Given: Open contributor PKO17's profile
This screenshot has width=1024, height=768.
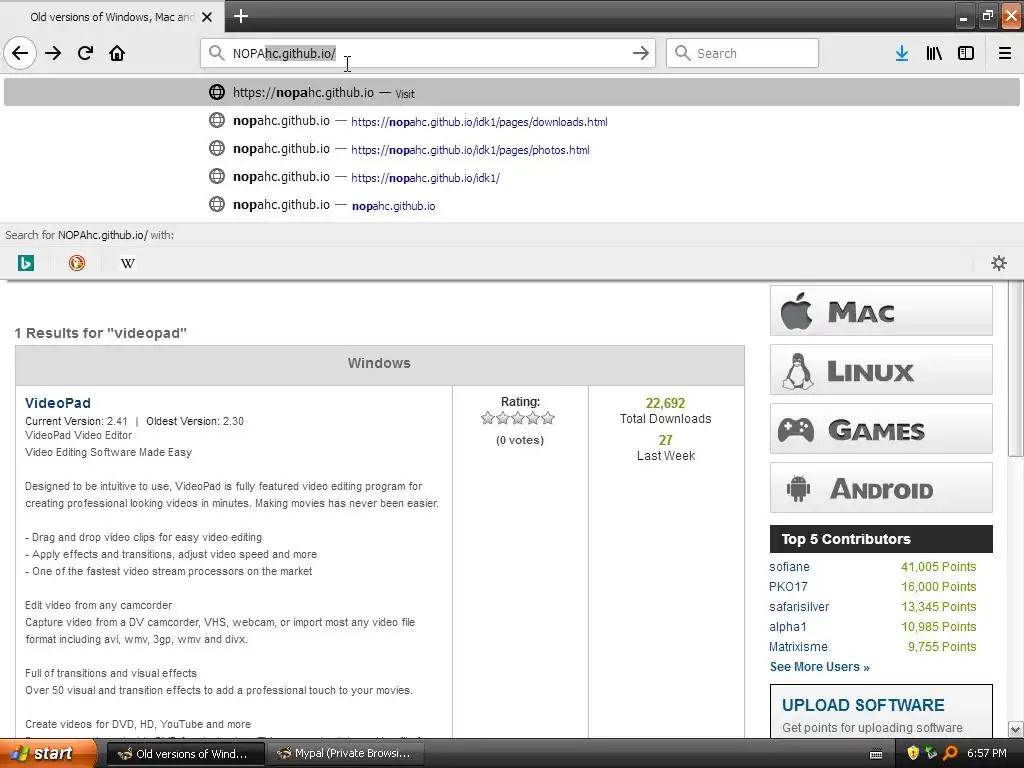Looking at the screenshot, I should tap(788, 586).
